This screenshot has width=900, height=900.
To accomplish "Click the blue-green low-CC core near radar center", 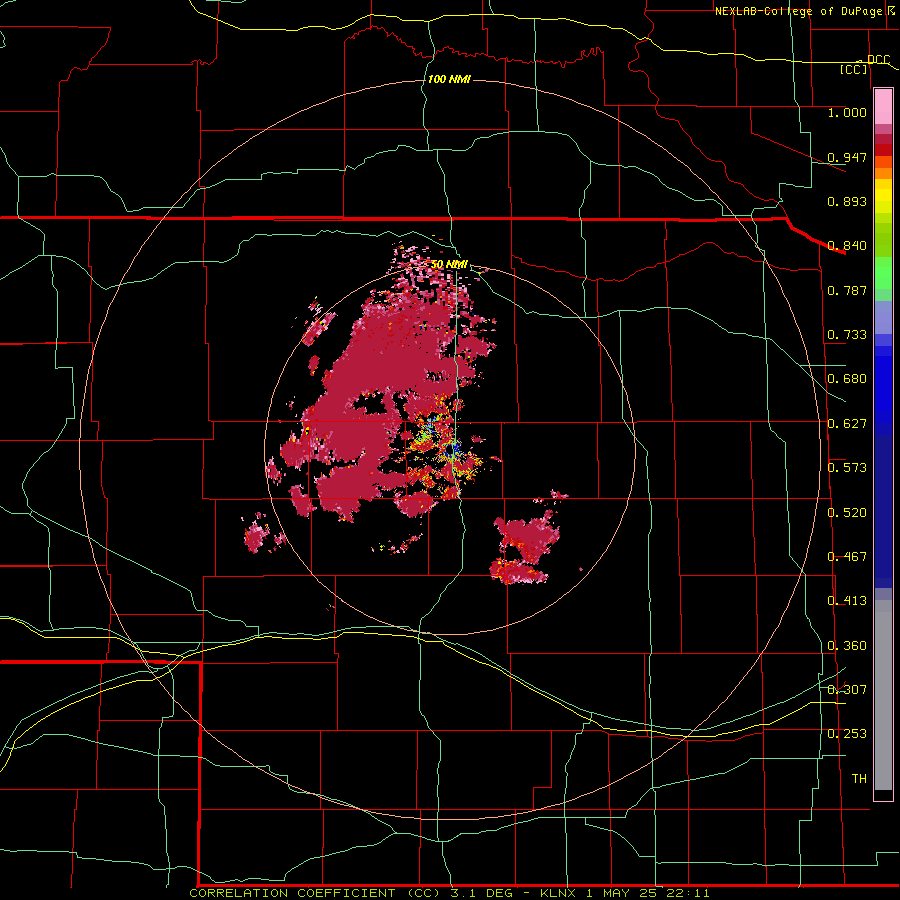I will (453, 449).
